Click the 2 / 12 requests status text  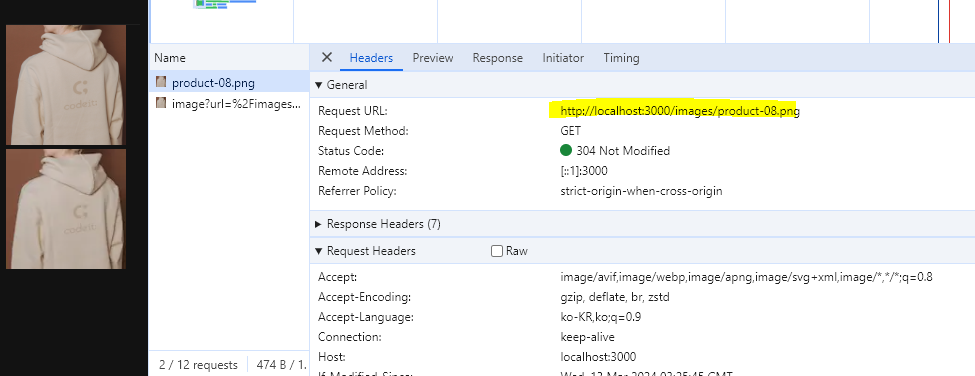click(x=198, y=365)
